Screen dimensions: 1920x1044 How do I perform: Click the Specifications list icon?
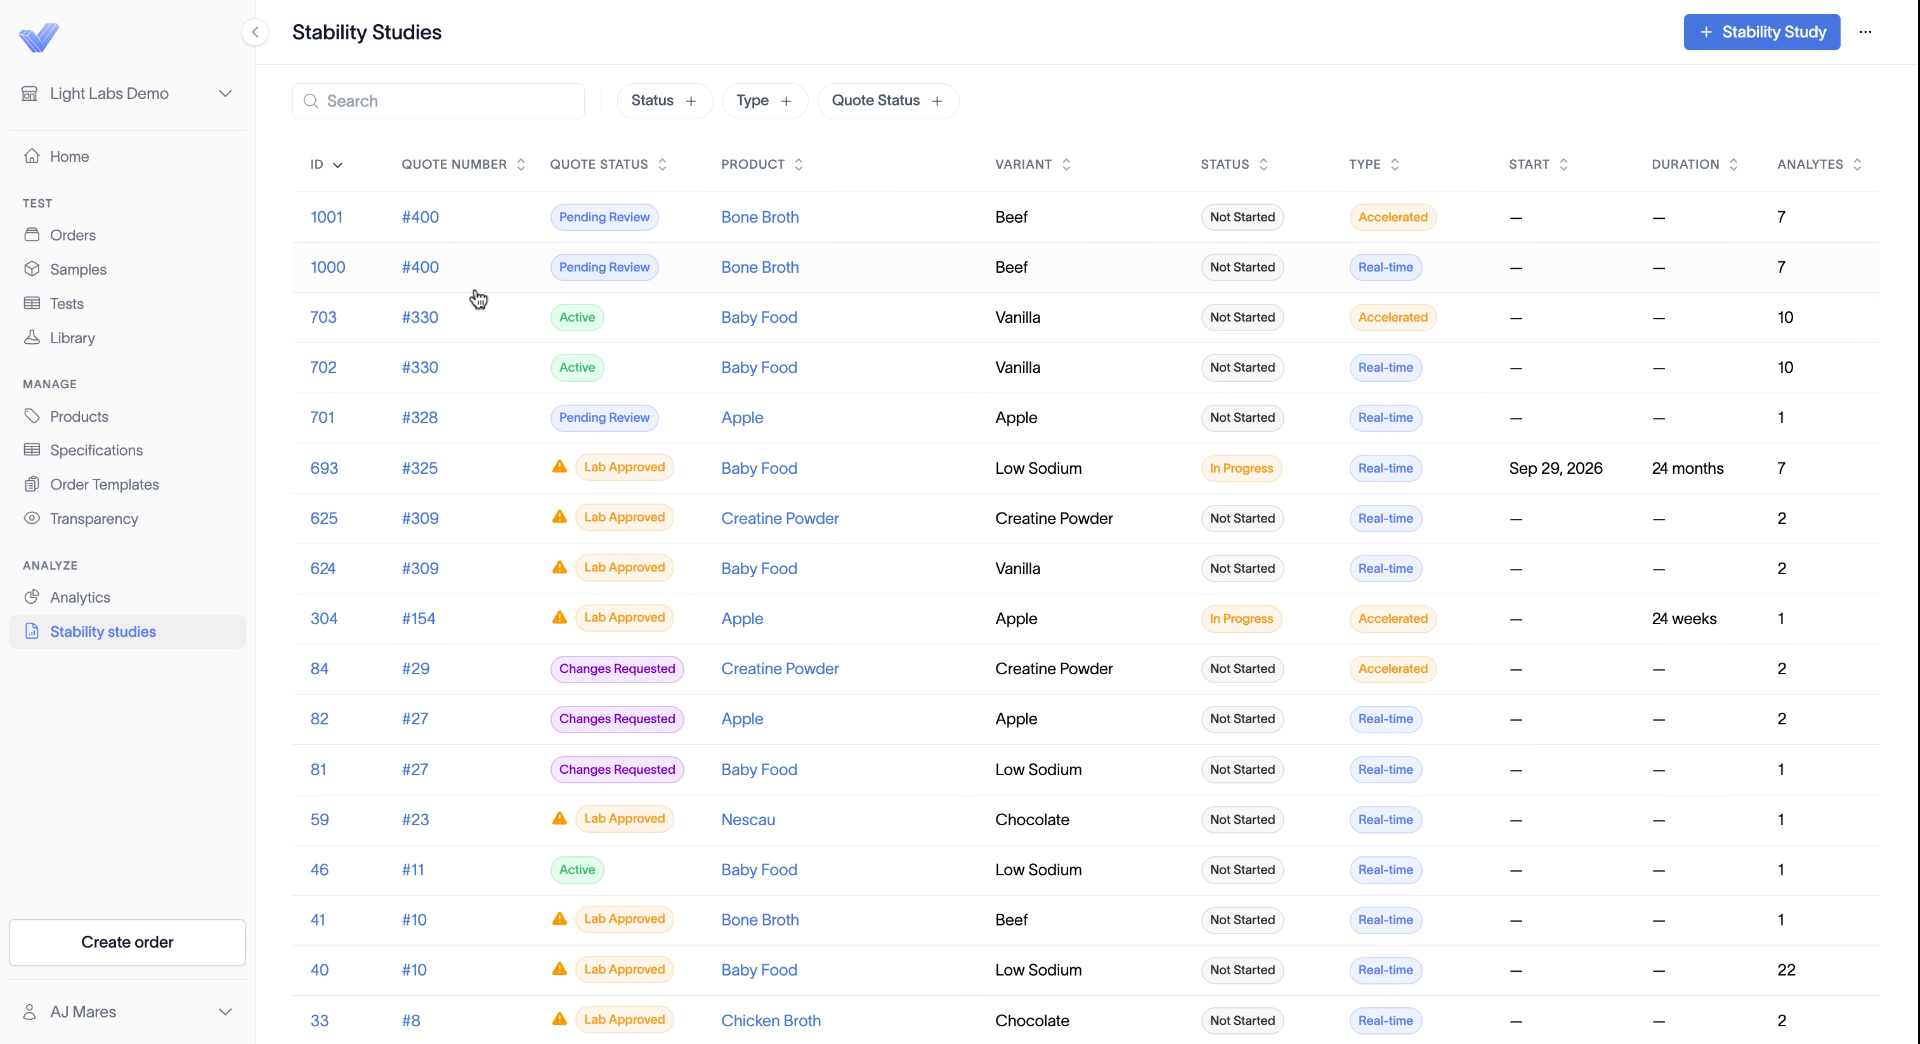coord(32,450)
